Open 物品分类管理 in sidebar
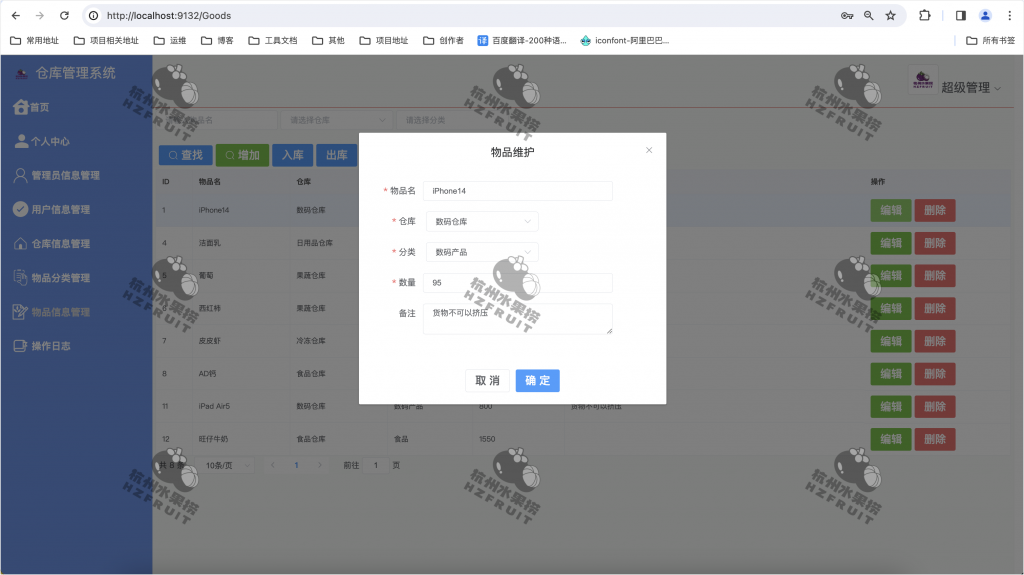This screenshot has height=575, width=1024. [x=52, y=278]
